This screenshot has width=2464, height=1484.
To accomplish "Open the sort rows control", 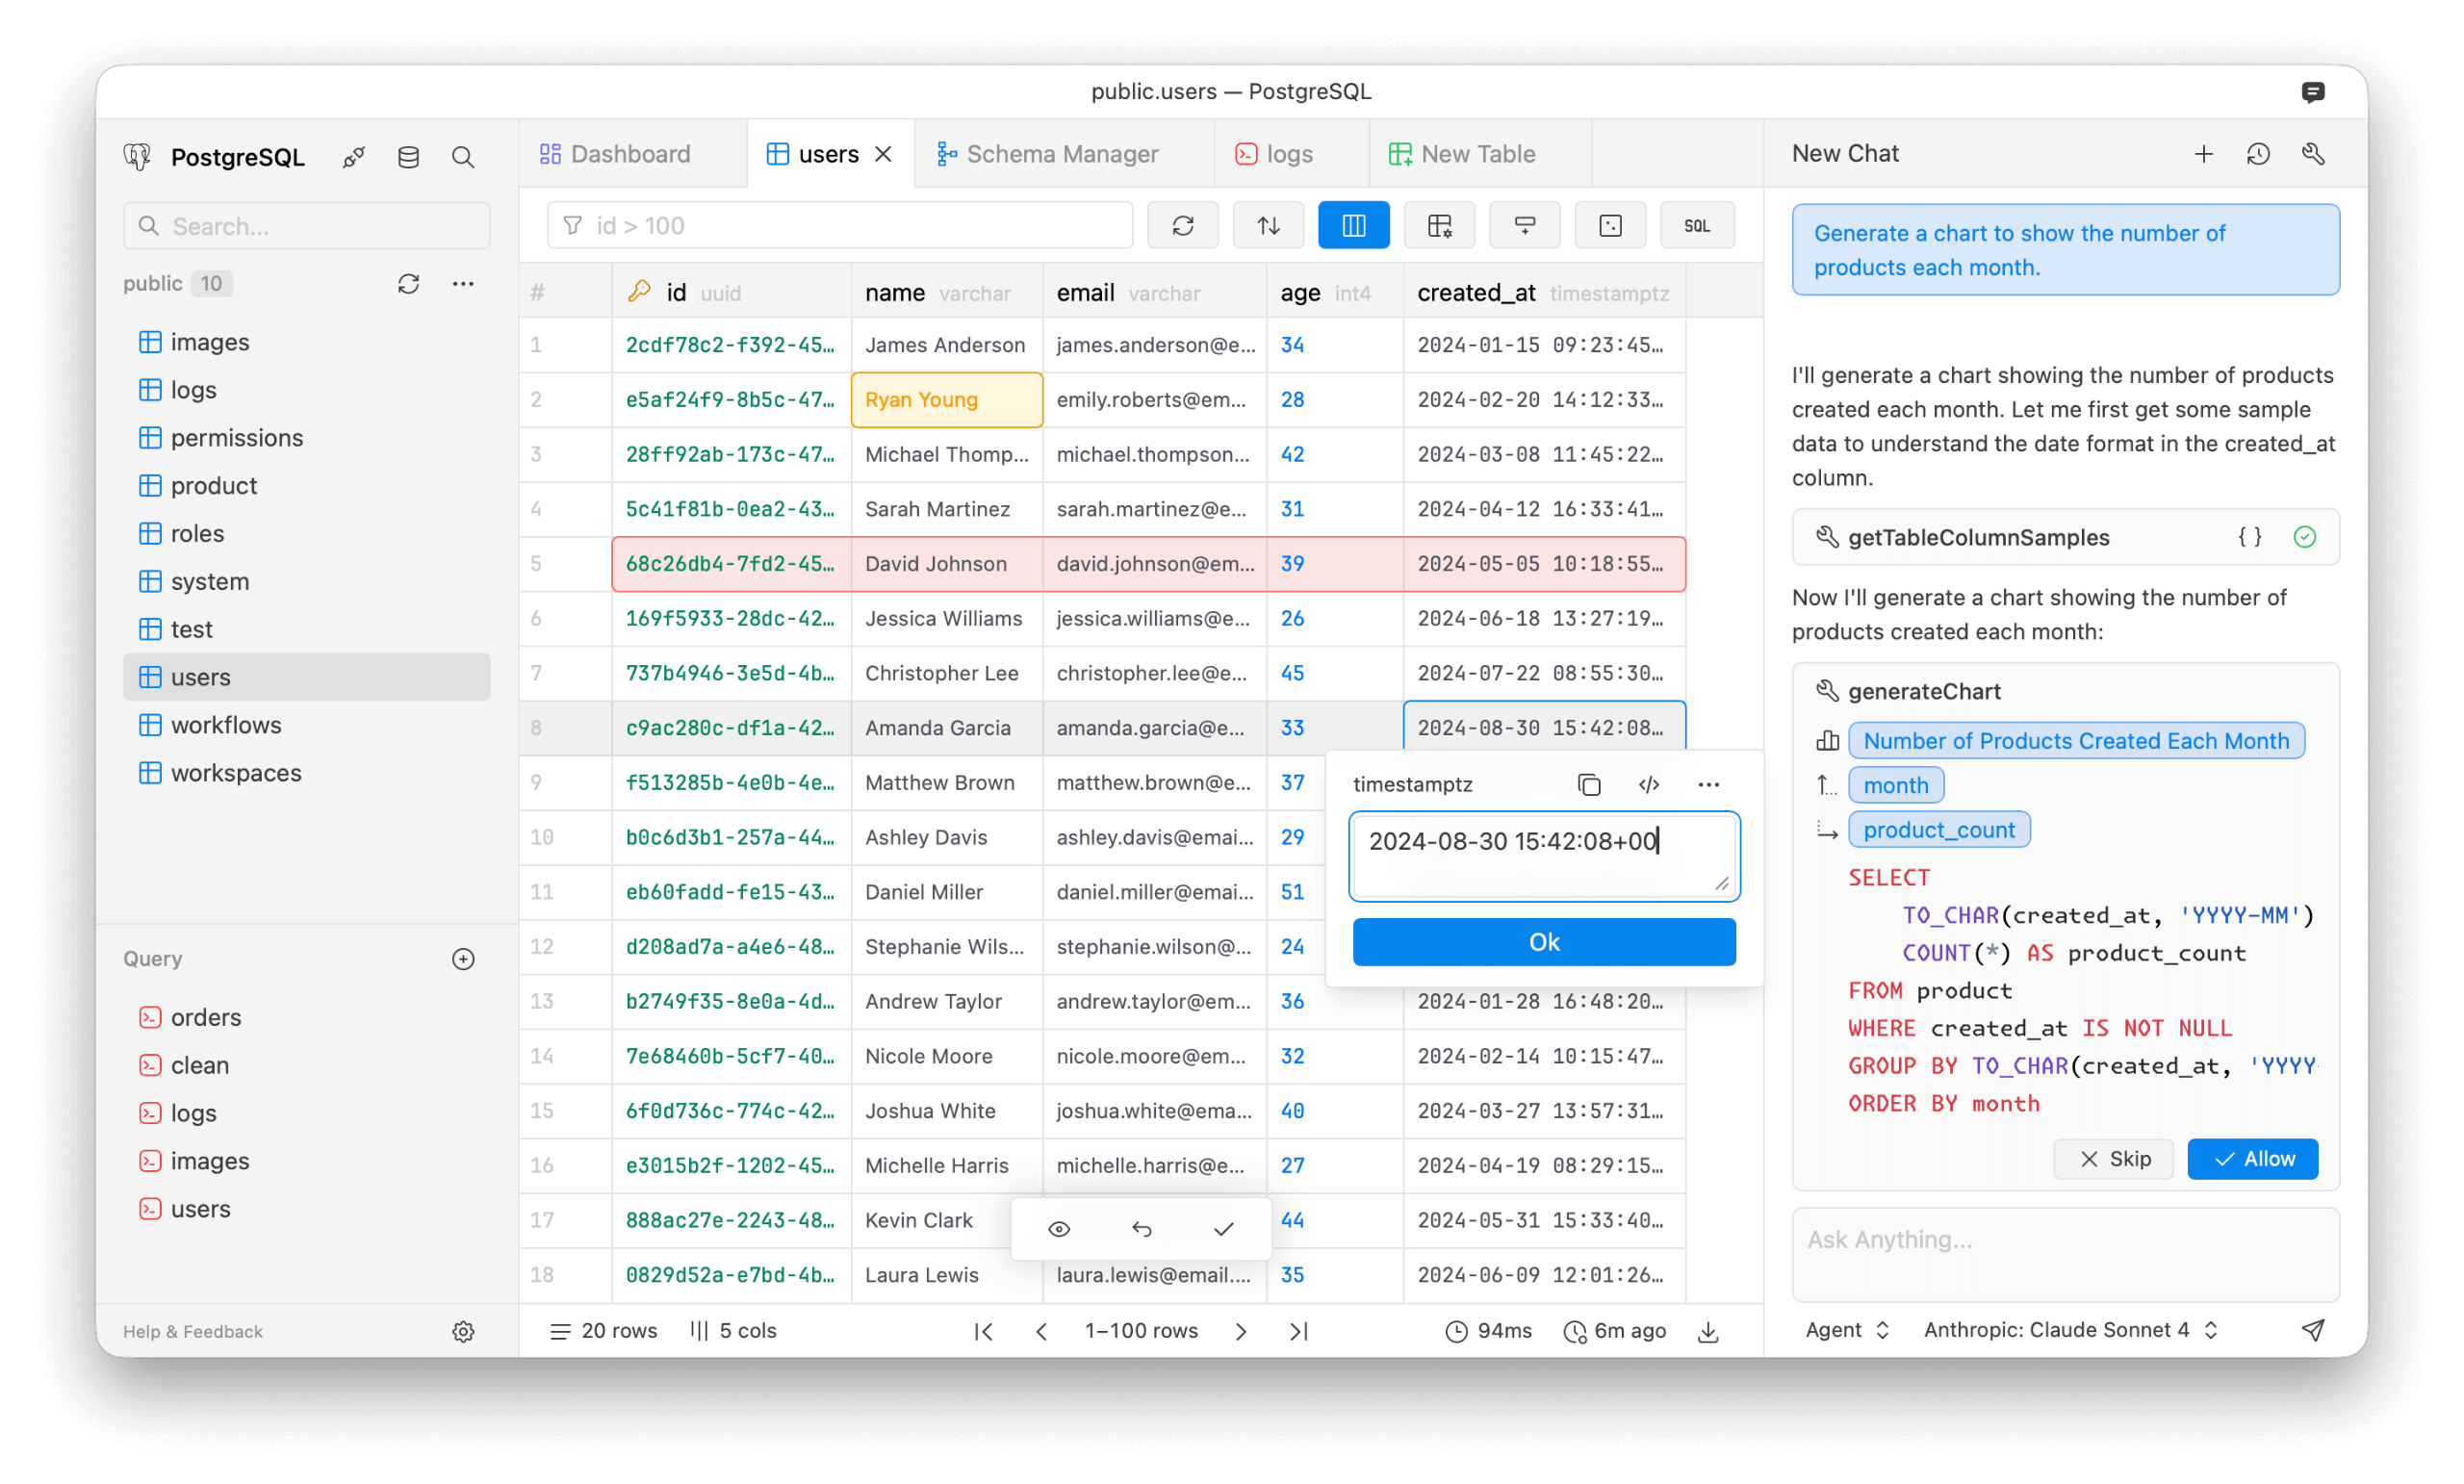I will point(1268,225).
